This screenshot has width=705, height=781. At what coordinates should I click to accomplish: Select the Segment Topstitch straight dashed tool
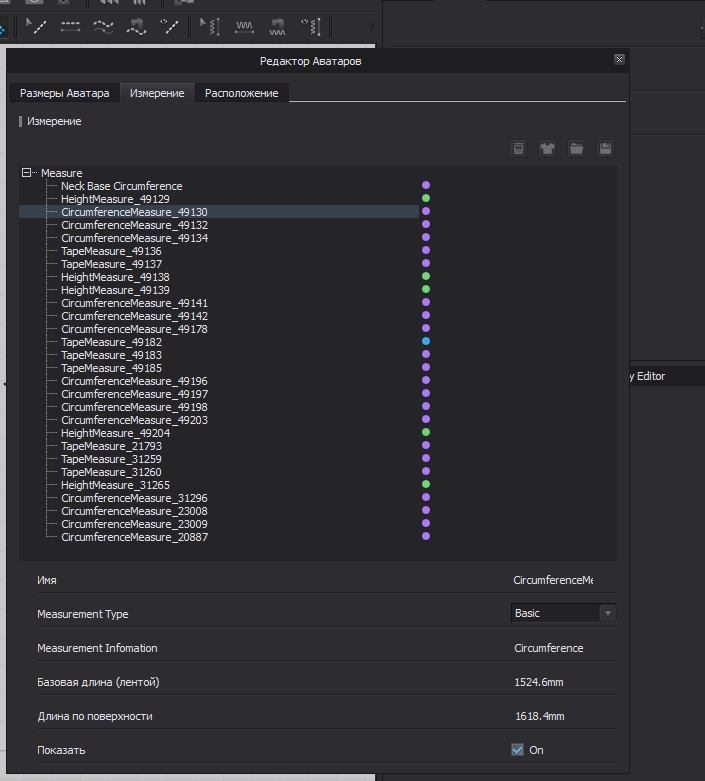click(x=70, y=25)
